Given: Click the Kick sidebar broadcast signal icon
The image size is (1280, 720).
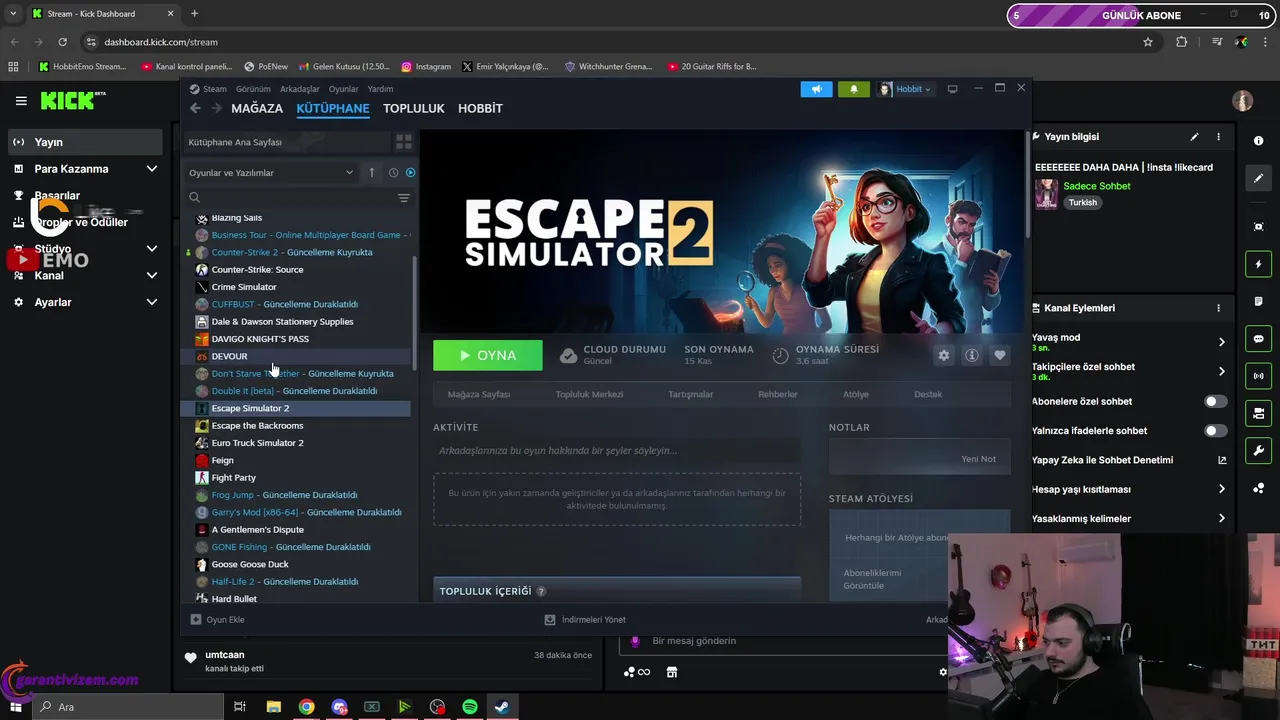Looking at the screenshot, I should (x=1259, y=376).
